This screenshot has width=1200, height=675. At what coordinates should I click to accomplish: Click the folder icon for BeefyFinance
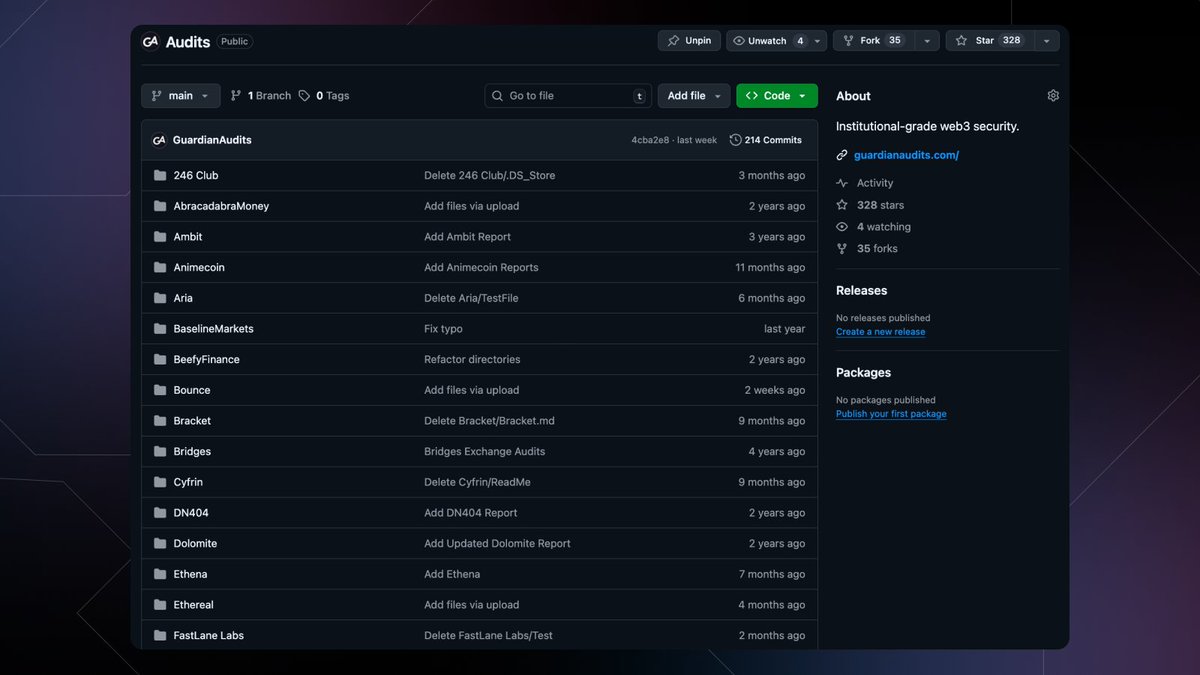coord(160,359)
